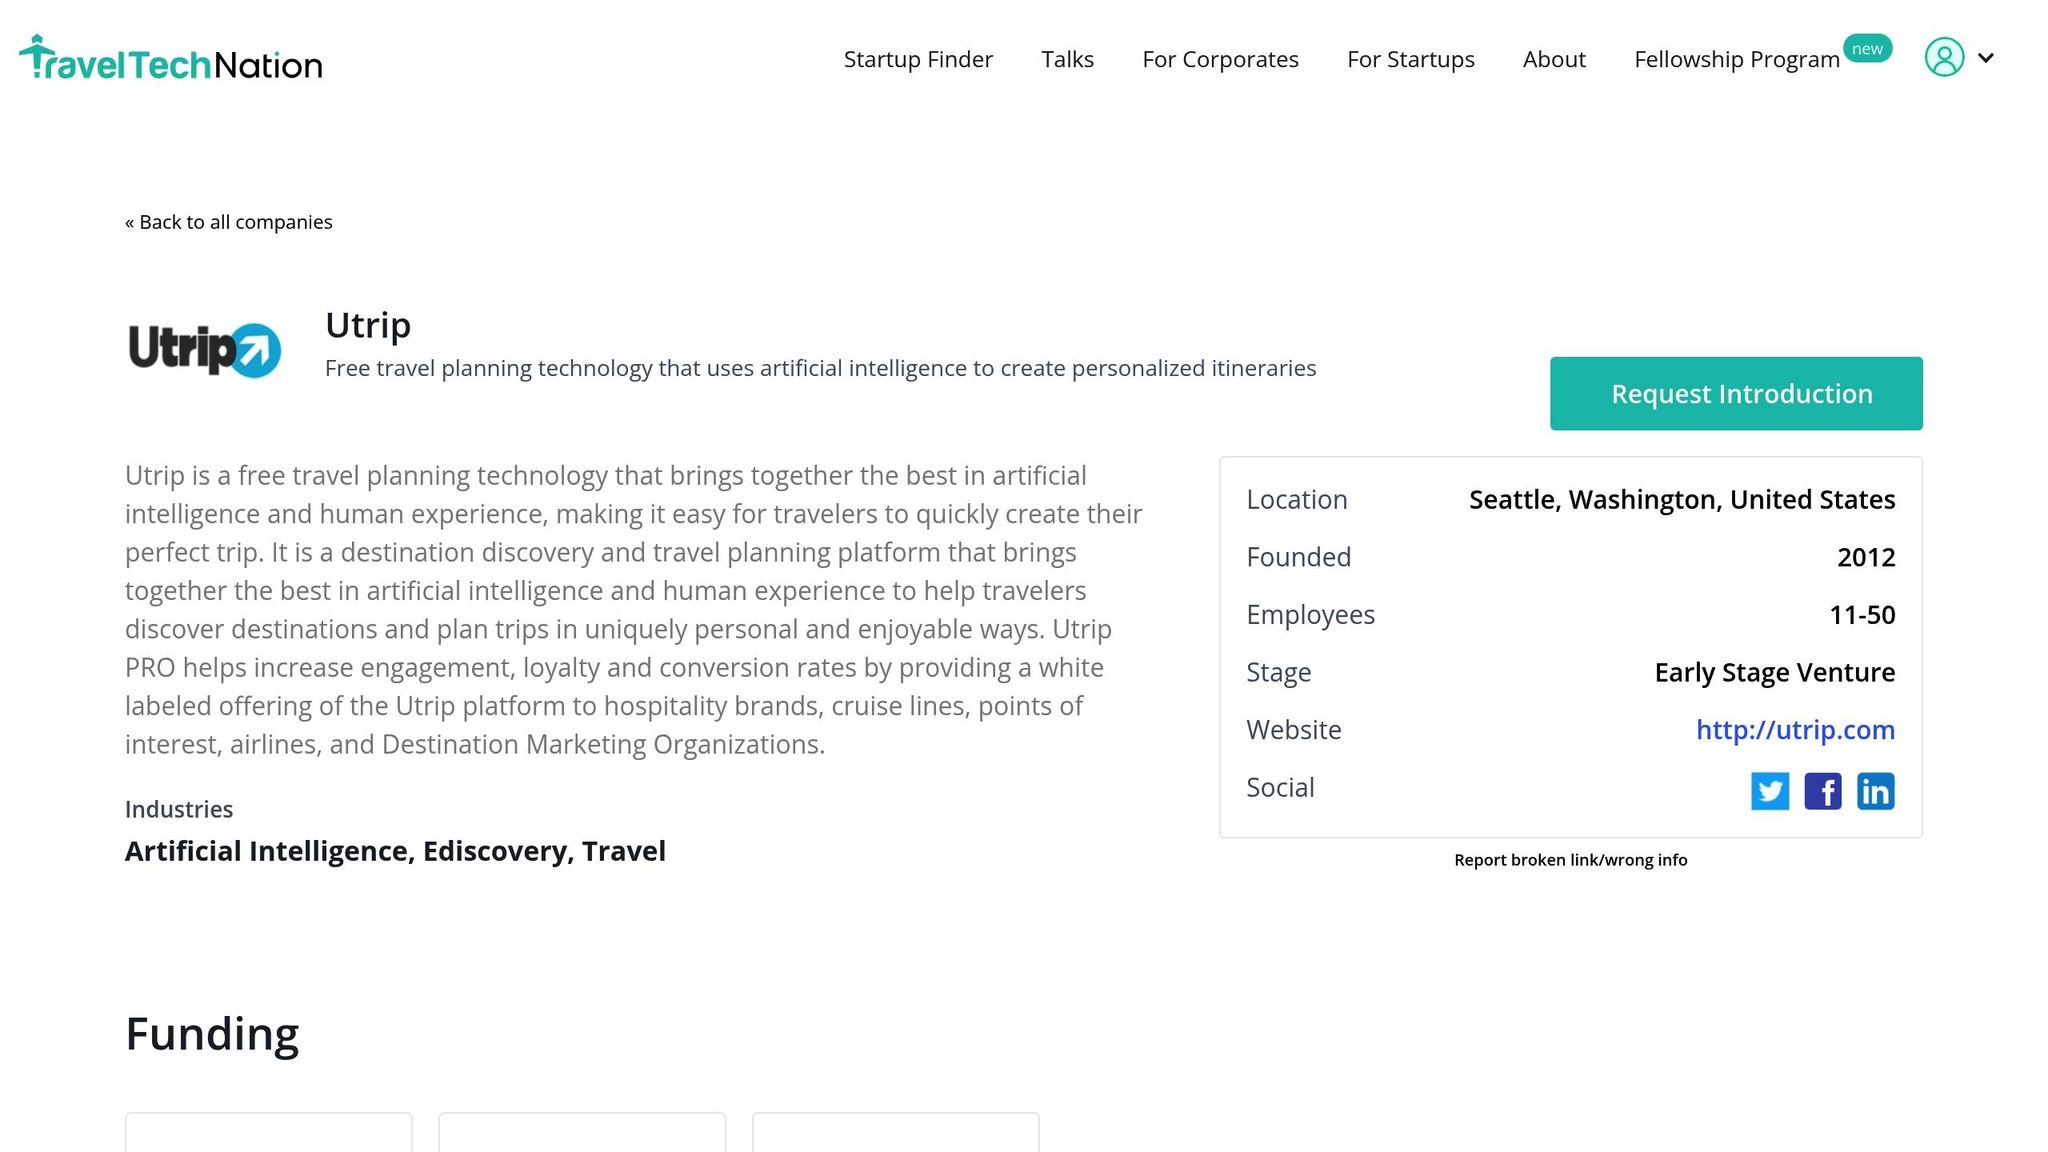Open the Facebook social icon
This screenshot has height=1152, width=2048.
pyautogui.click(x=1822, y=791)
